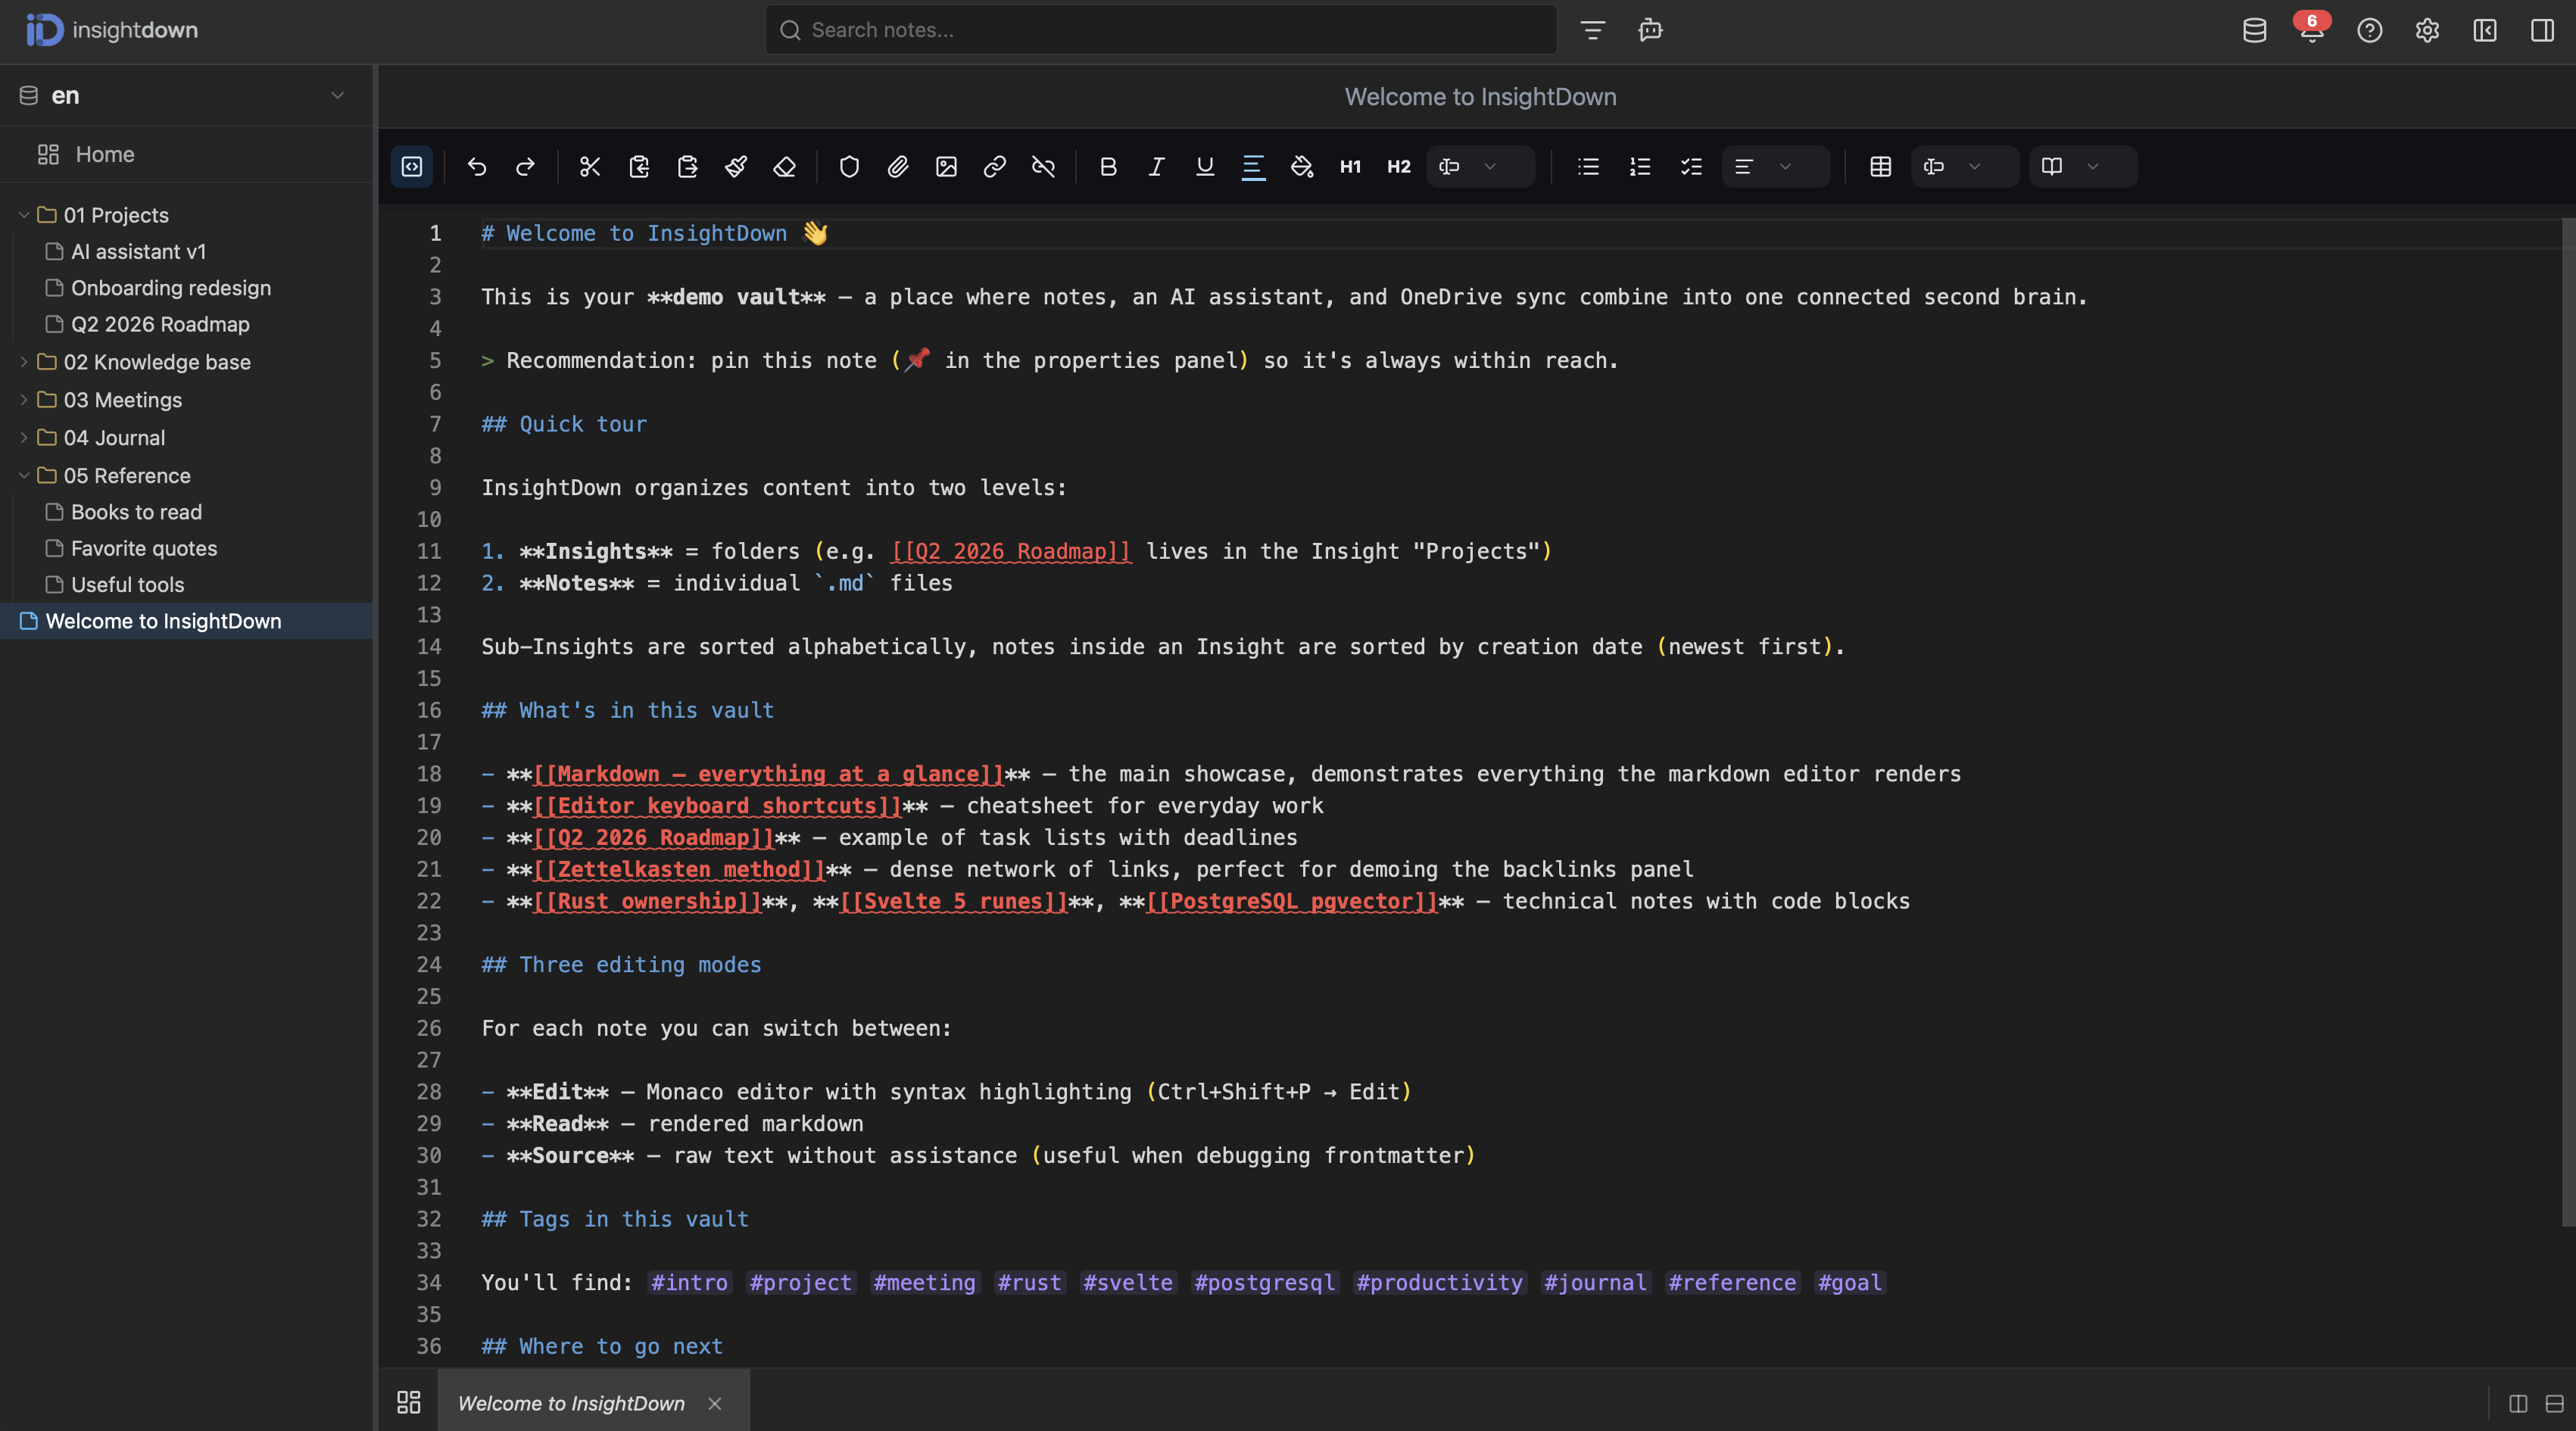Open the AI assistant v1 note
Image resolution: width=2576 pixels, height=1431 pixels.
tap(138, 252)
